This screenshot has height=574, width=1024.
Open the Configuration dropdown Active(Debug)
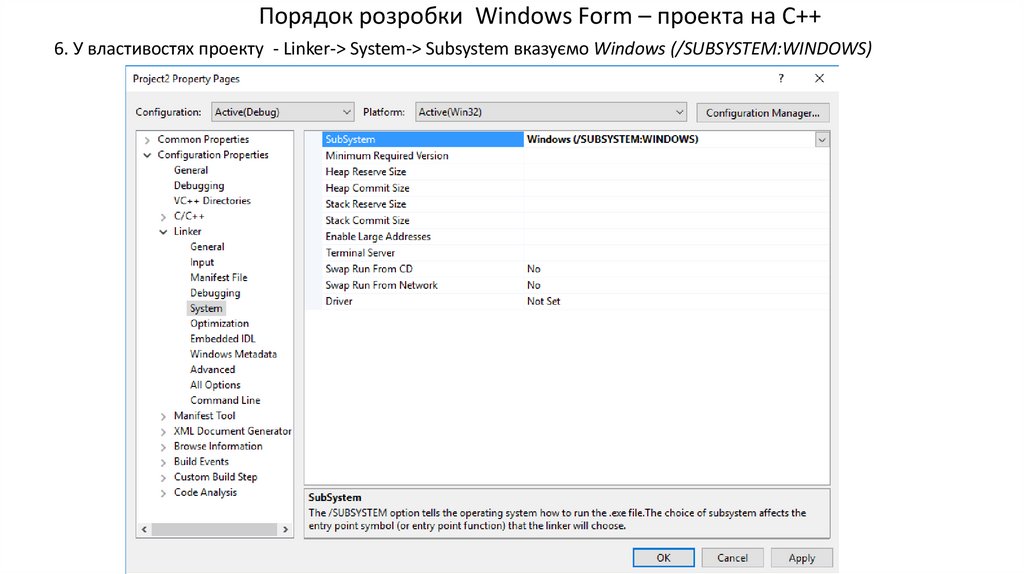click(283, 112)
